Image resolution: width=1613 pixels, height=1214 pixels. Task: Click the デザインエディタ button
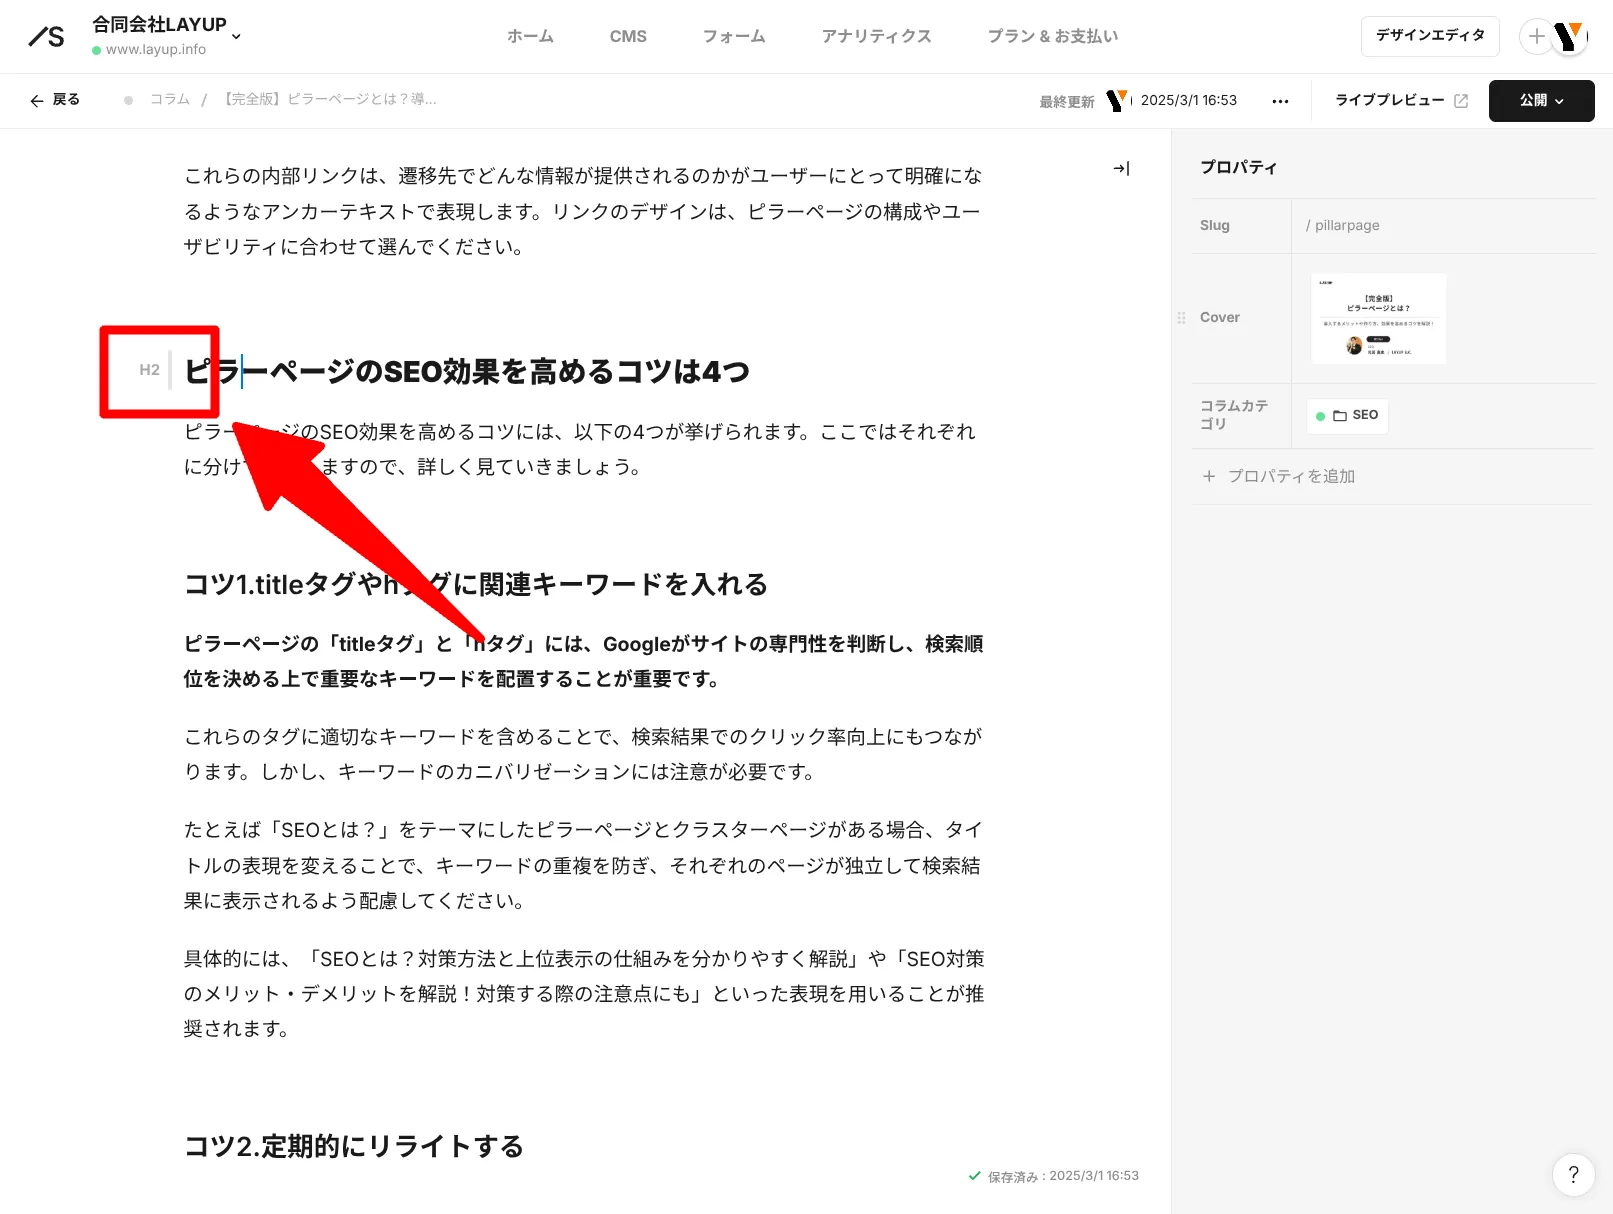(1430, 36)
